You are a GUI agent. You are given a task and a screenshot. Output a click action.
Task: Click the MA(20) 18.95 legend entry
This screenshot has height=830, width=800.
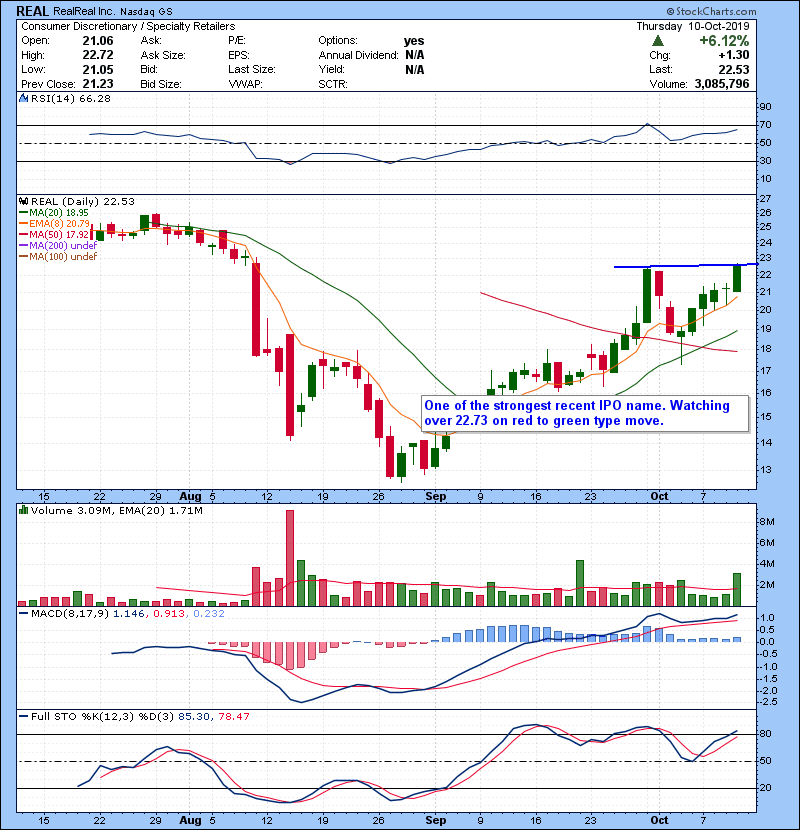click(53, 213)
